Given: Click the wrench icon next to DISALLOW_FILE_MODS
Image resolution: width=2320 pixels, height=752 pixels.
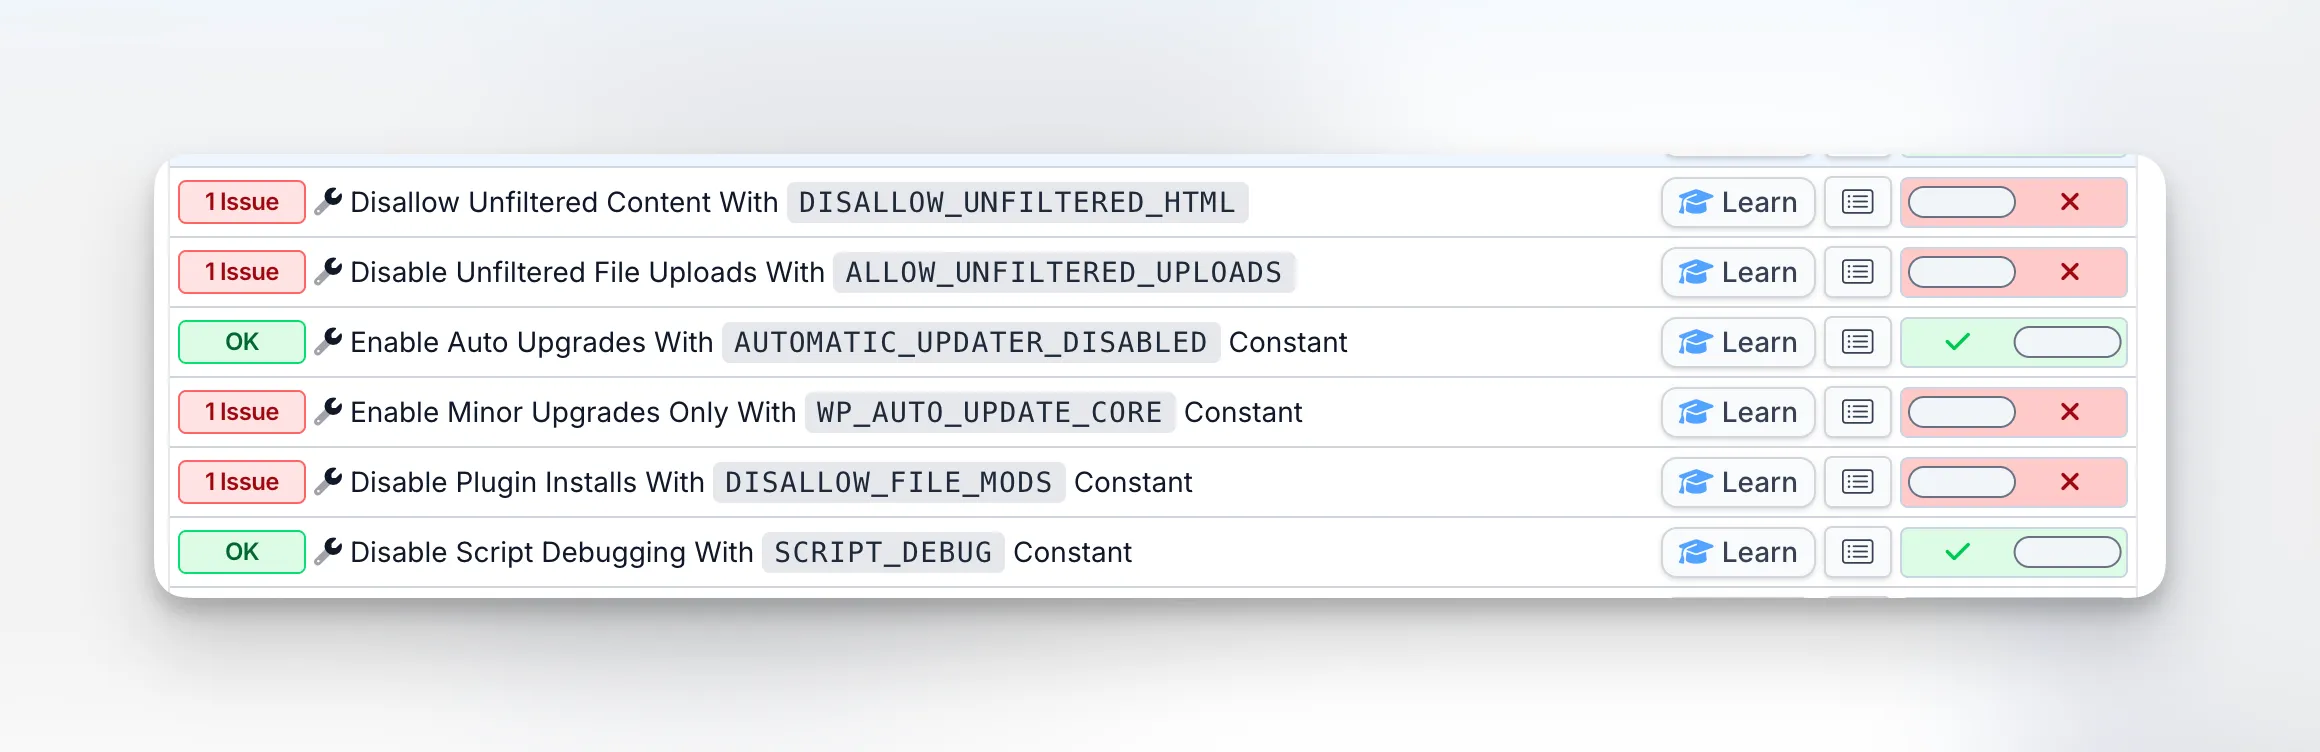Looking at the screenshot, I should (x=330, y=482).
